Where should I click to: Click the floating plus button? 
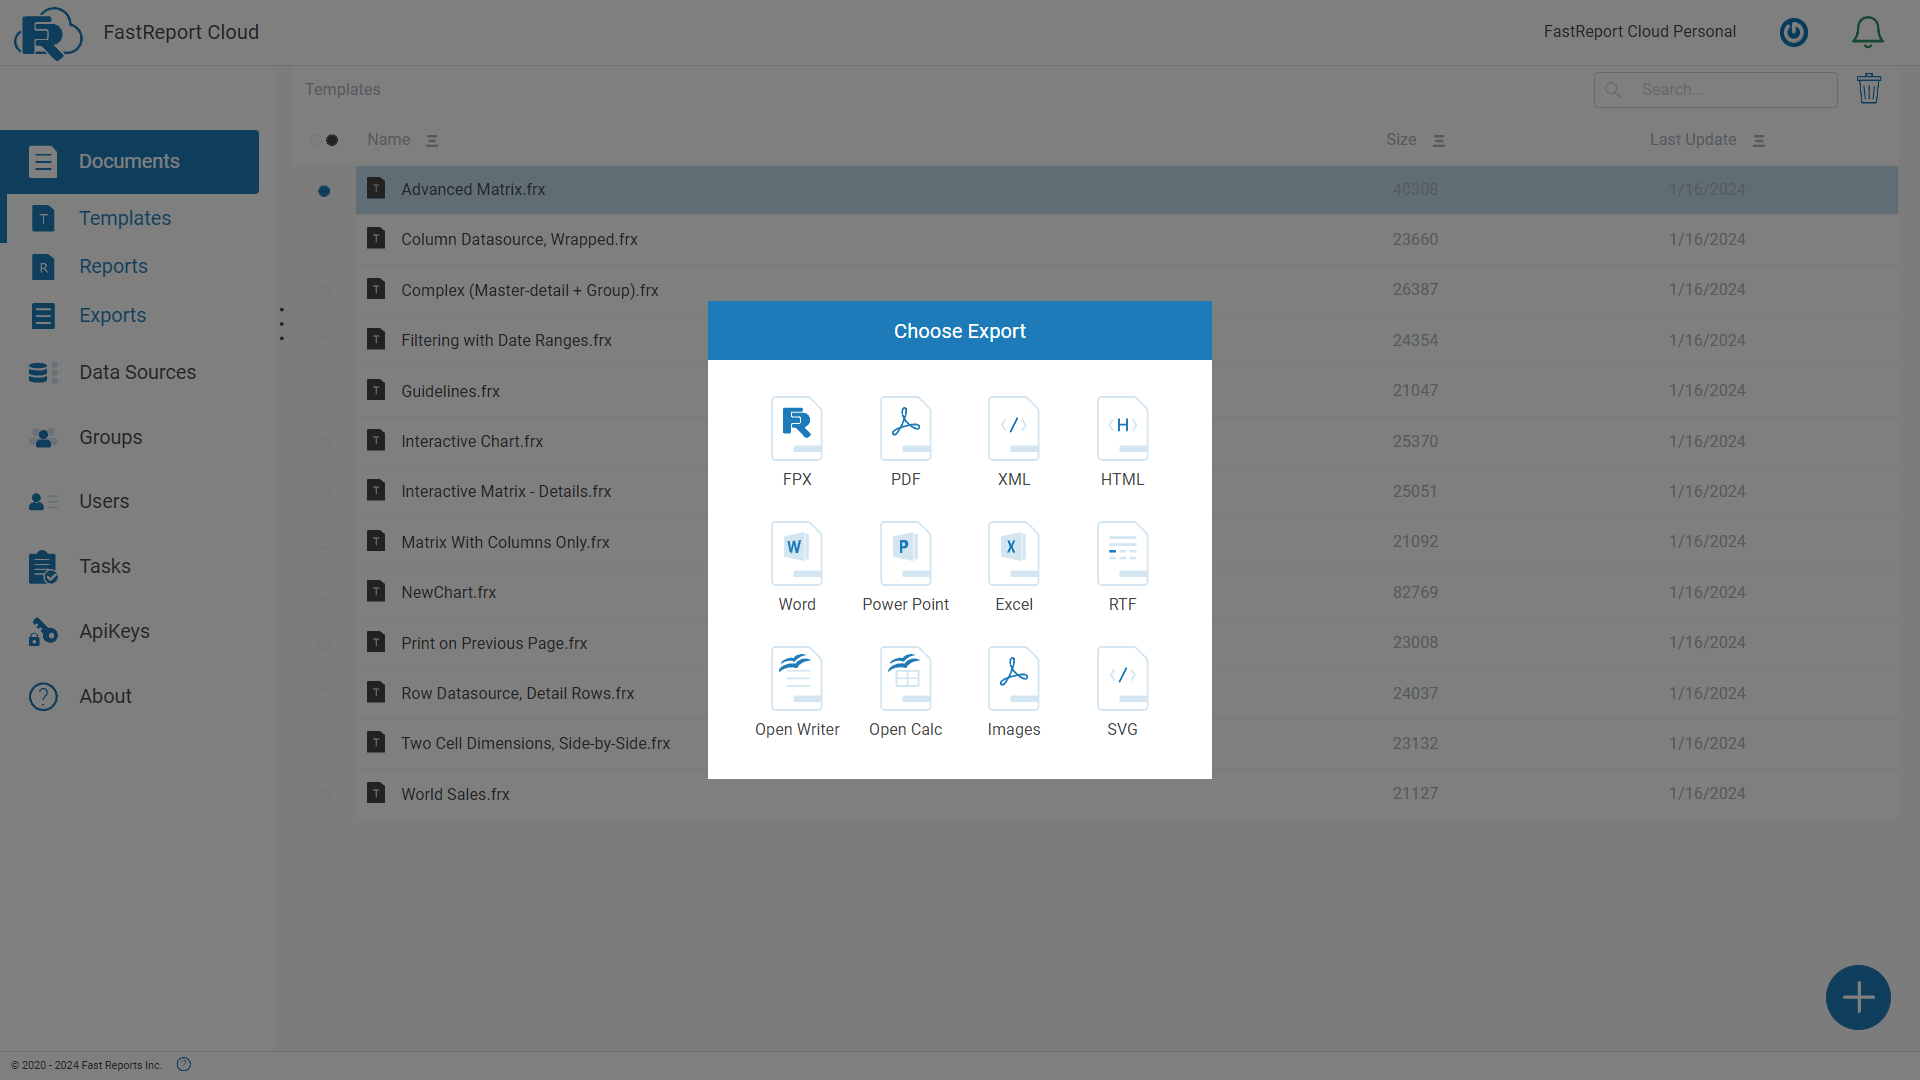coord(1857,997)
